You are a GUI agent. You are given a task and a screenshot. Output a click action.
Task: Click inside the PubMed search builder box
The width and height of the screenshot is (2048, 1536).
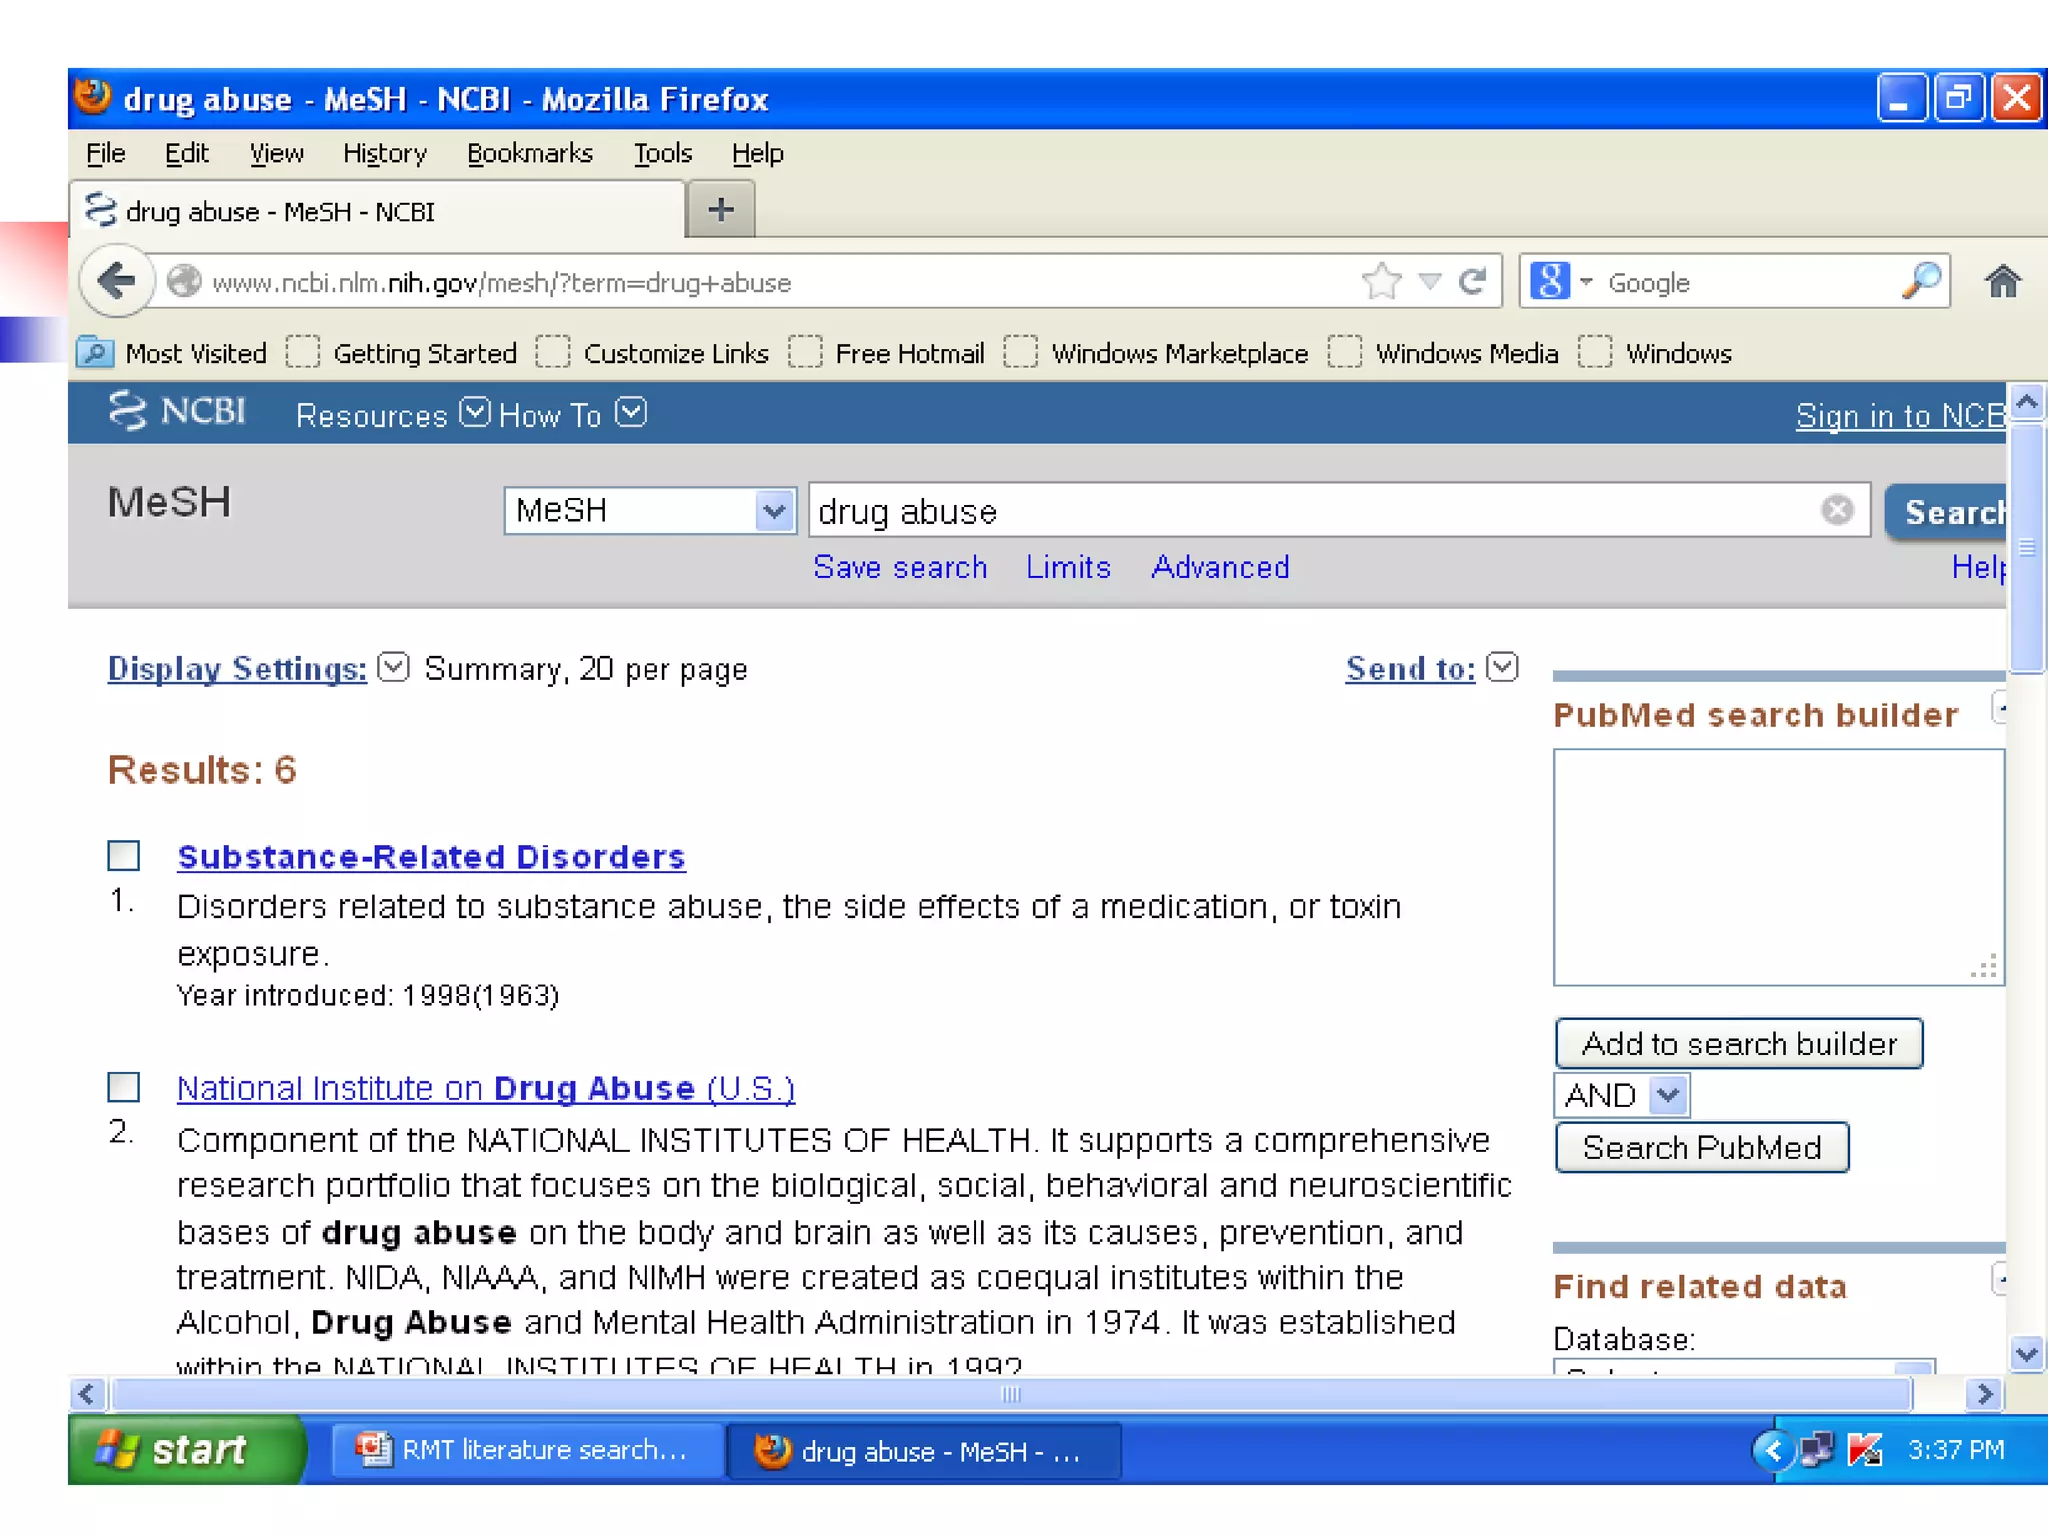click(x=1776, y=866)
